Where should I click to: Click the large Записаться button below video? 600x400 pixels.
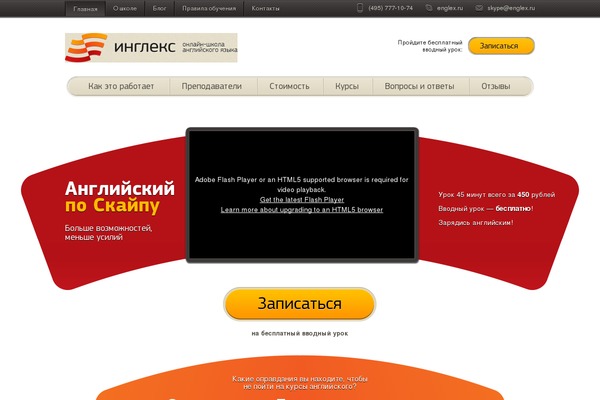point(300,304)
